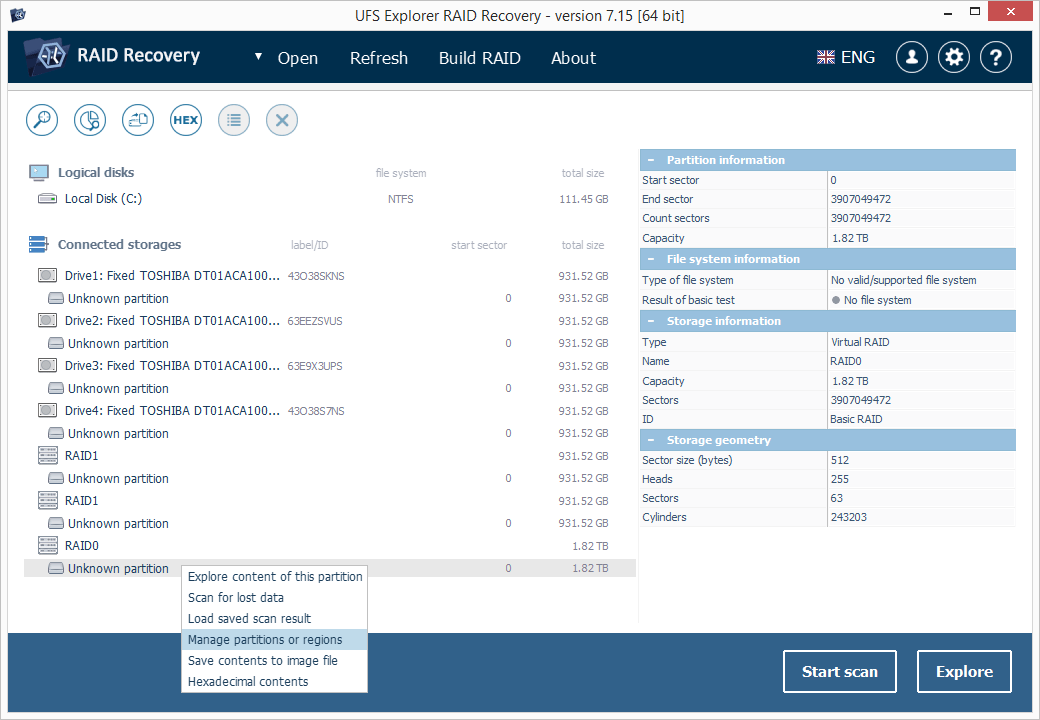Choose Manage partitions or regions

(275, 640)
